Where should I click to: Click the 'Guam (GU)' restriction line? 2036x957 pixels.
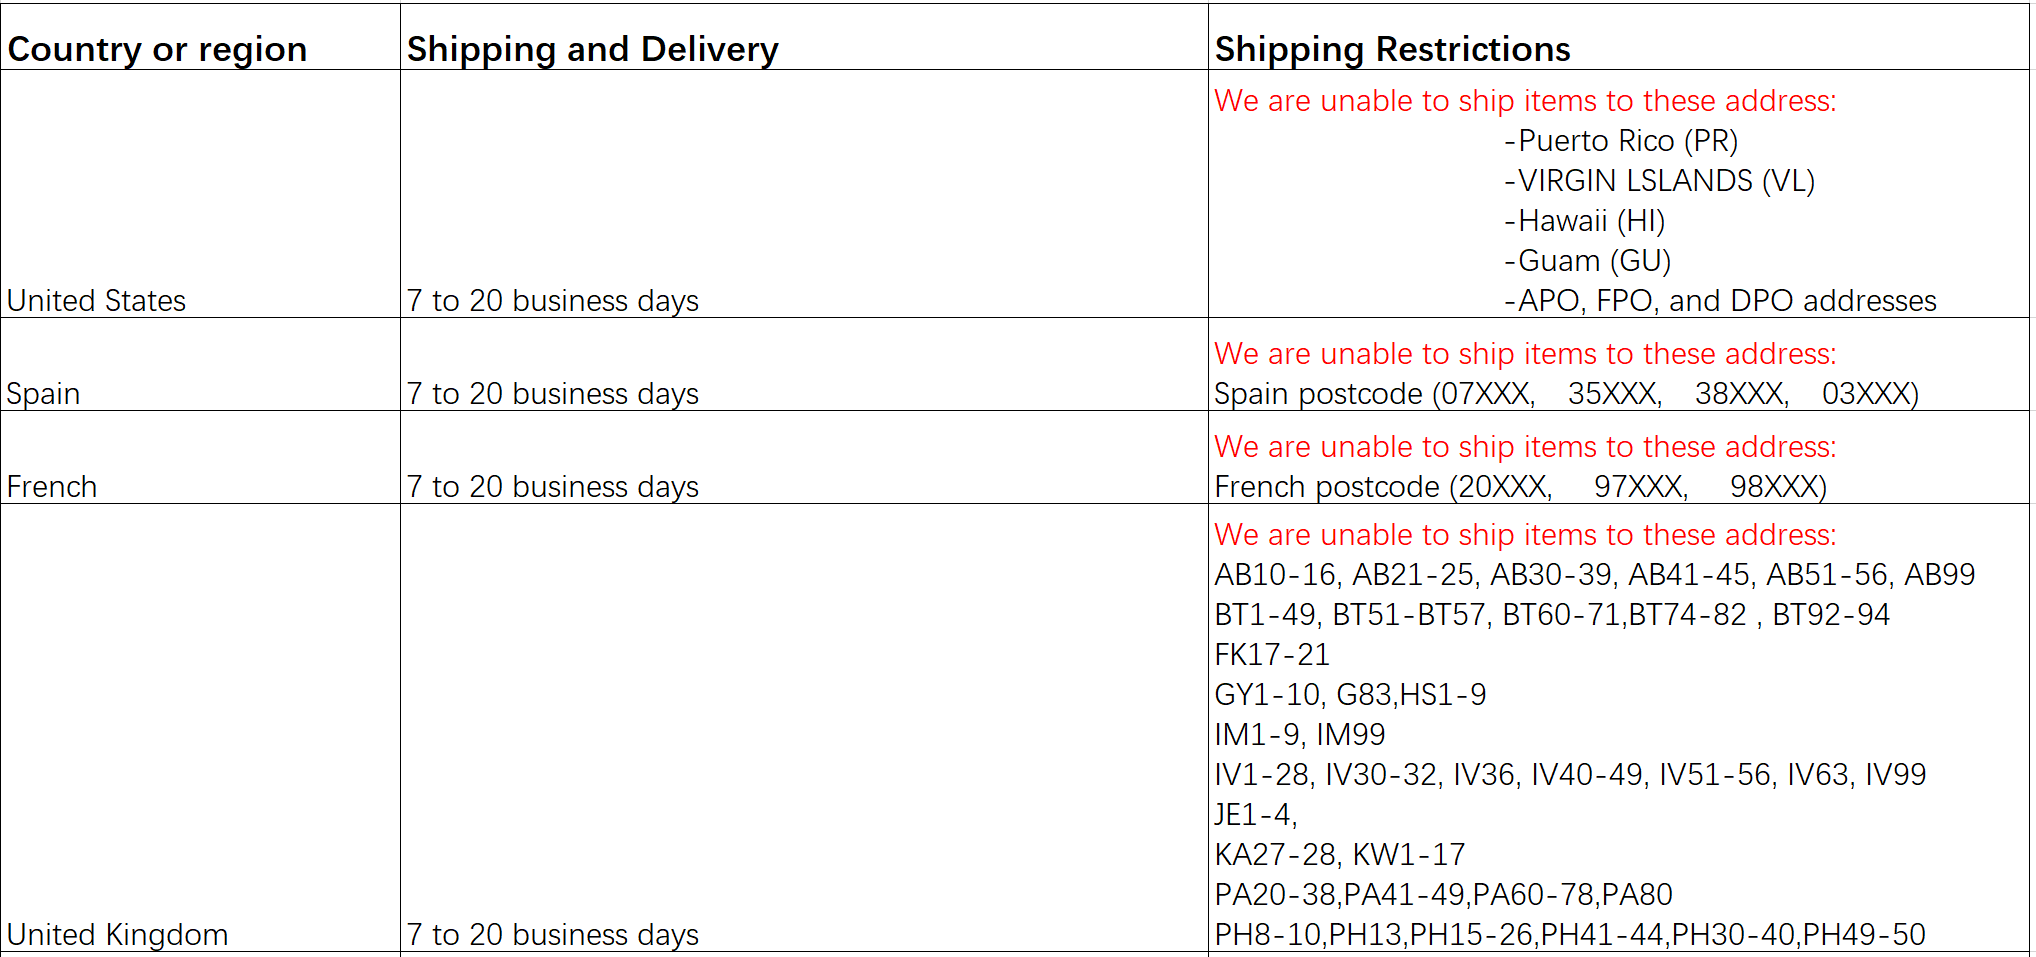coord(1587,261)
